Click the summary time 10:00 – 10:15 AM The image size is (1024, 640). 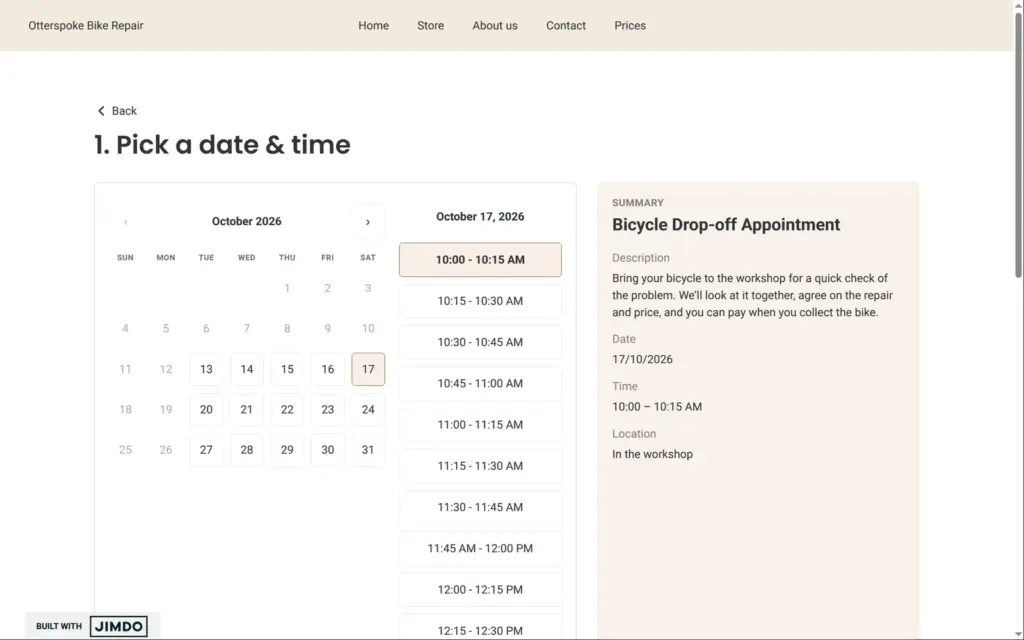pyautogui.click(x=657, y=407)
